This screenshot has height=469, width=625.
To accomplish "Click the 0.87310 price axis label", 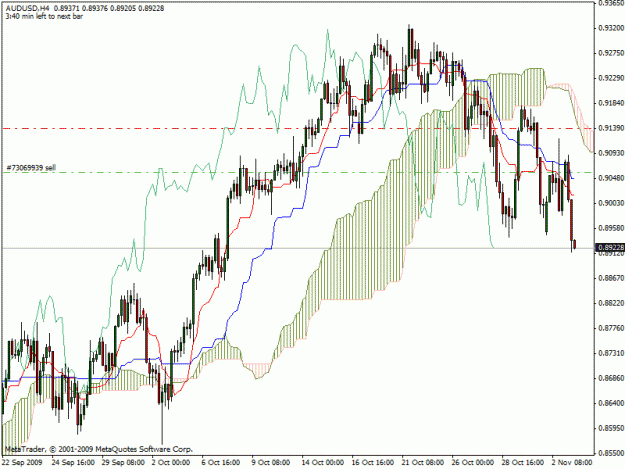I will [611, 353].
